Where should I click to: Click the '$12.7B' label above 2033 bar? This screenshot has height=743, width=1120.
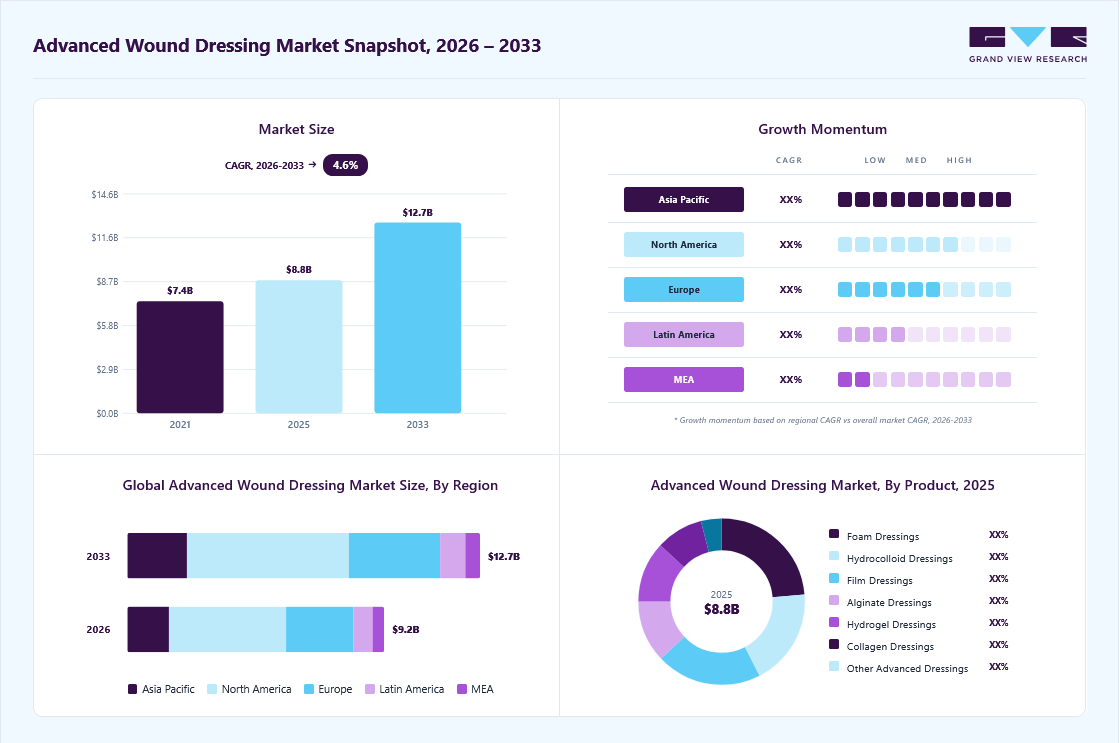418,213
